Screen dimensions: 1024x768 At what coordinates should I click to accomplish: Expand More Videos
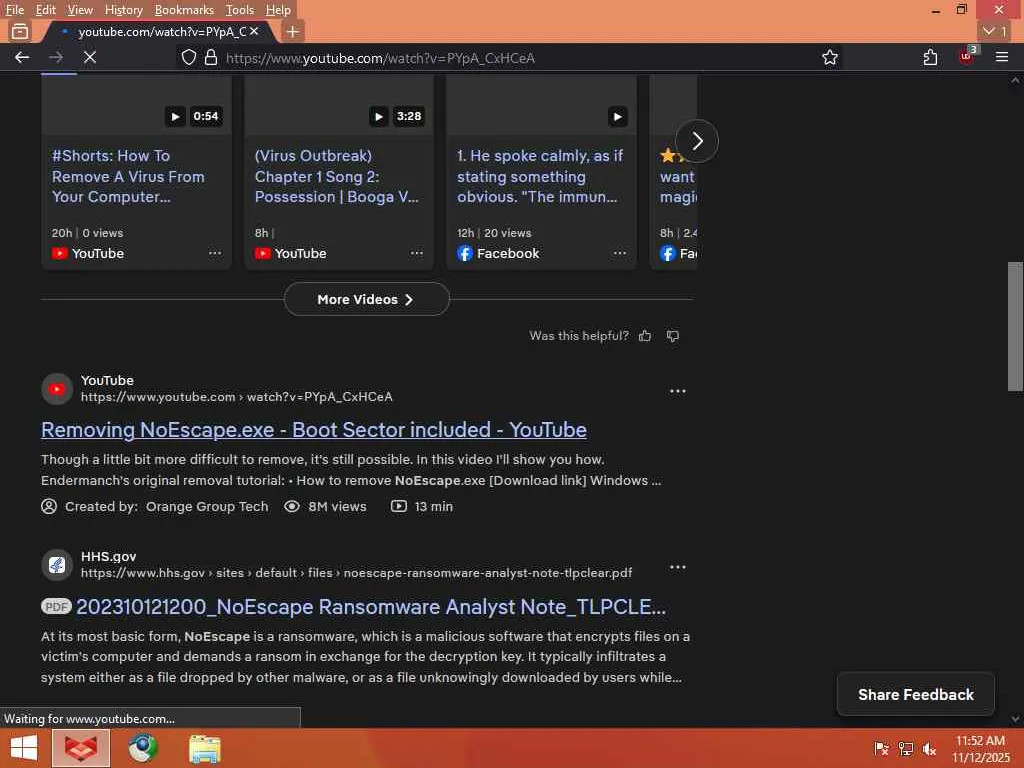click(x=367, y=299)
